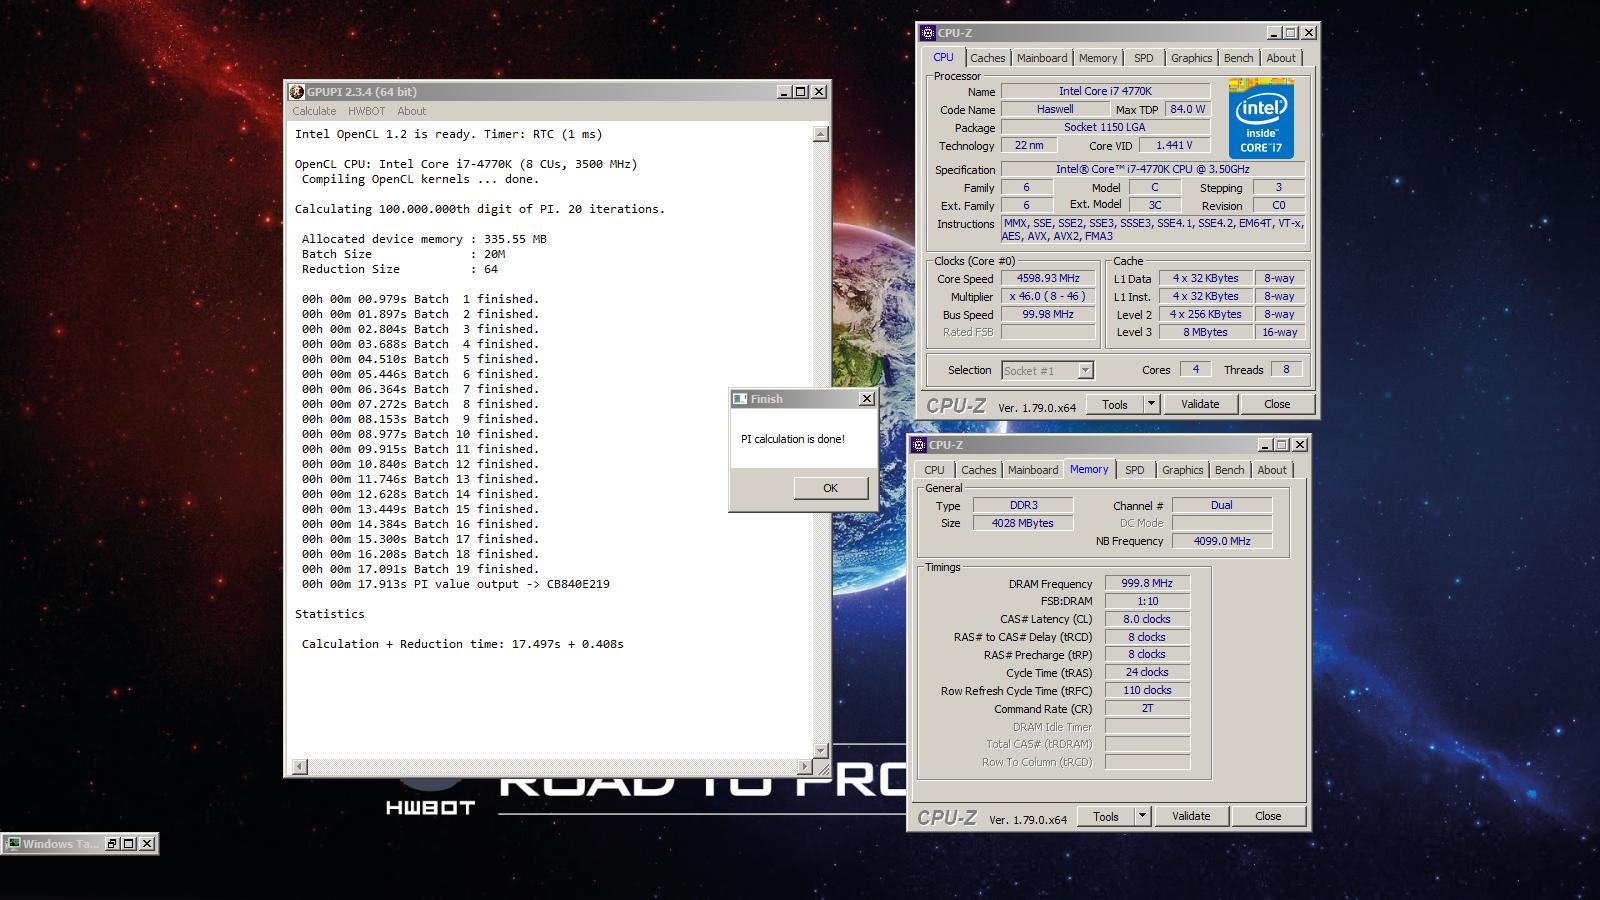This screenshot has height=900, width=1600.
Task: Click the Multiplier value x 46.0 (8 - 46)
Action: [x=1048, y=297]
